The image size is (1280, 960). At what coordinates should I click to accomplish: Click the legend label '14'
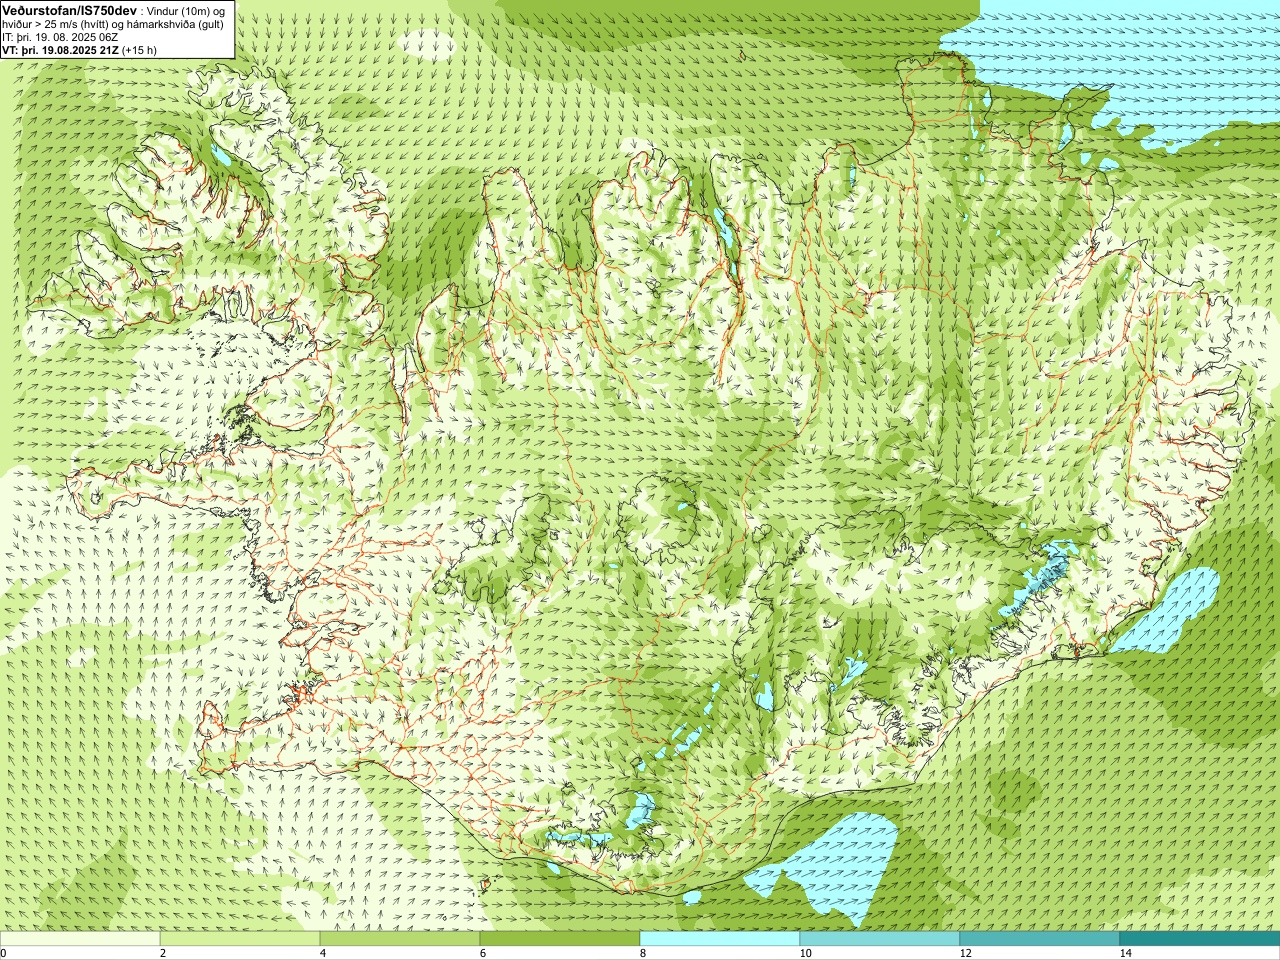click(x=1125, y=953)
